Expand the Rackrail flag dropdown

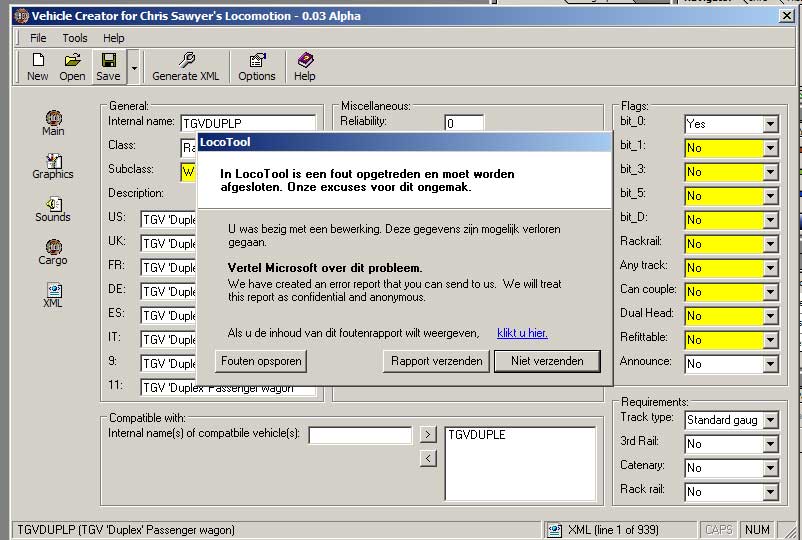770,244
